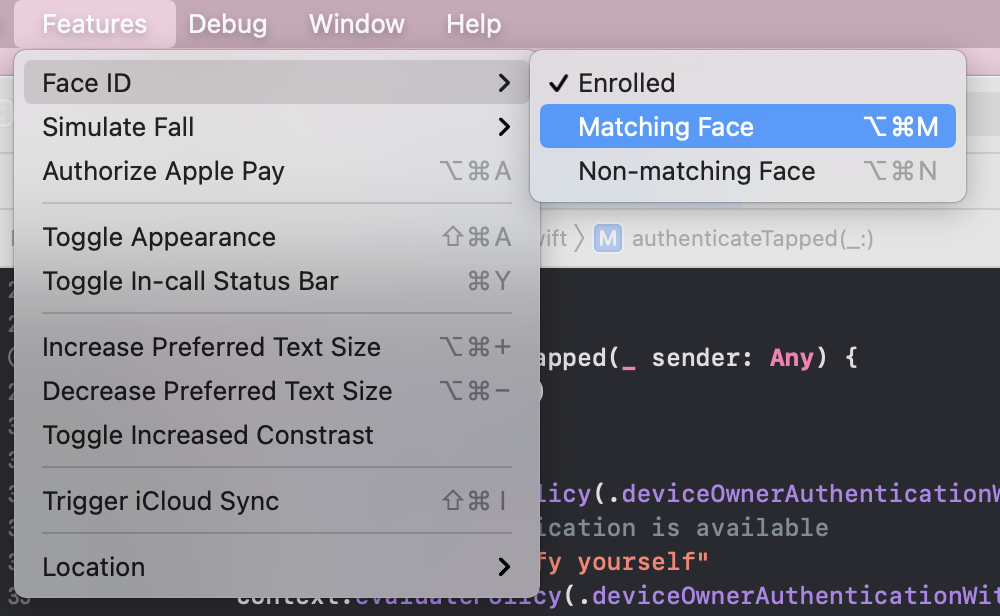
Task: Open the Debug menu
Action: [x=228, y=24]
